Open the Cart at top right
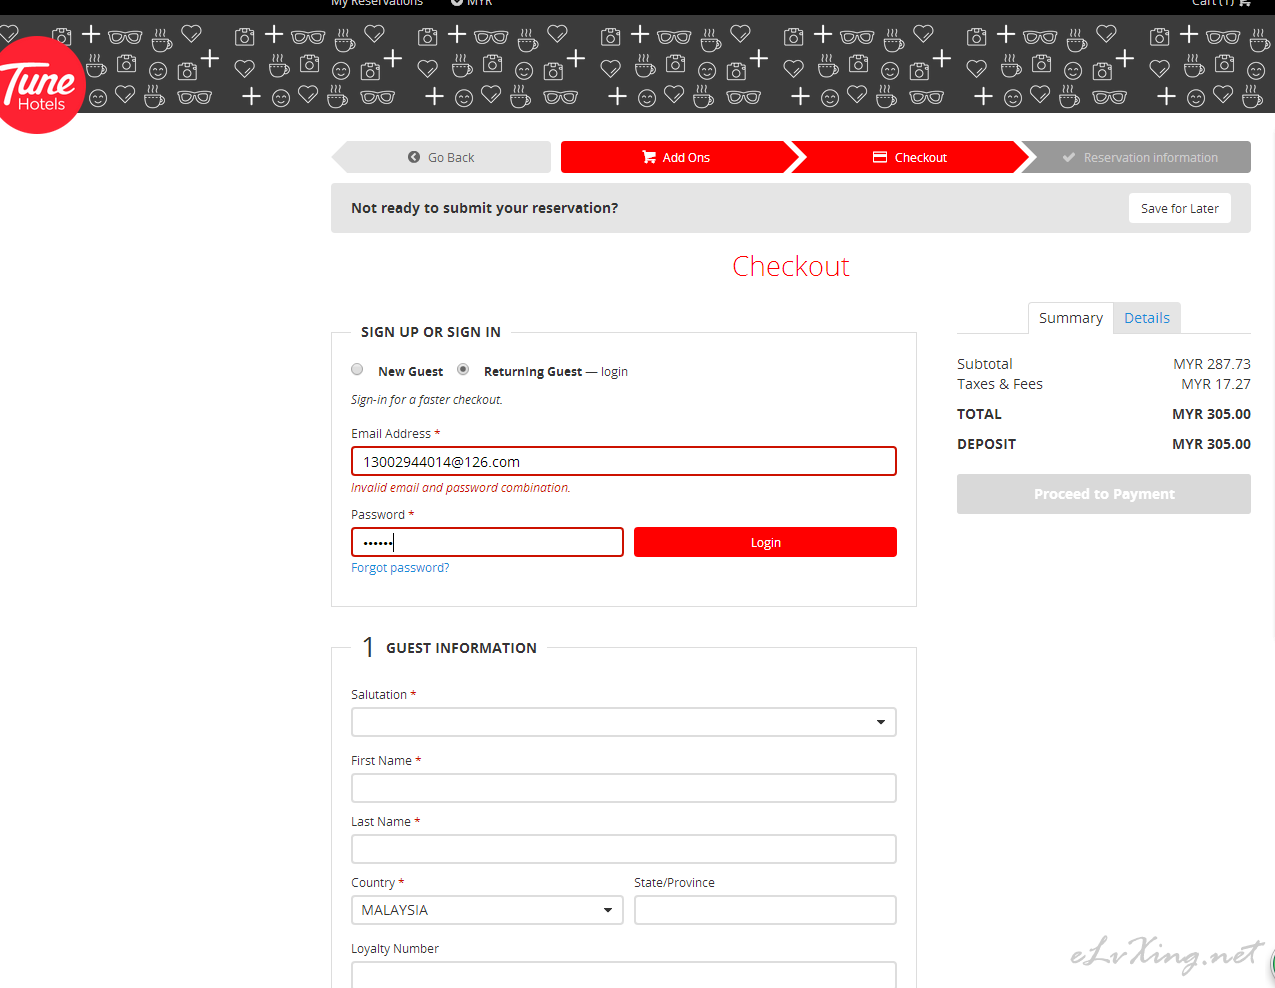1275x988 pixels. (1221, 3)
